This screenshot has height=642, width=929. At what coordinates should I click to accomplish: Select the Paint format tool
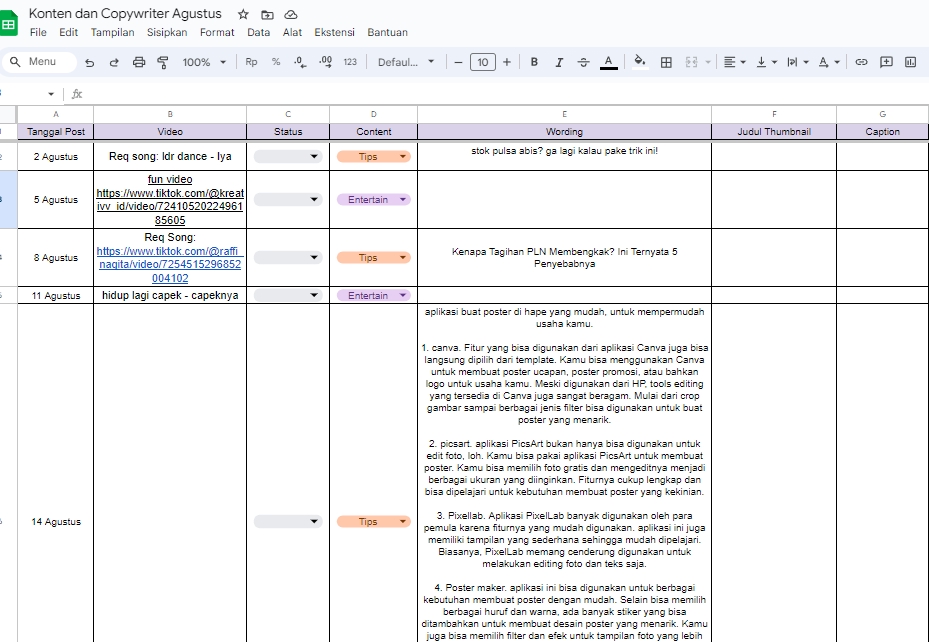[162, 62]
